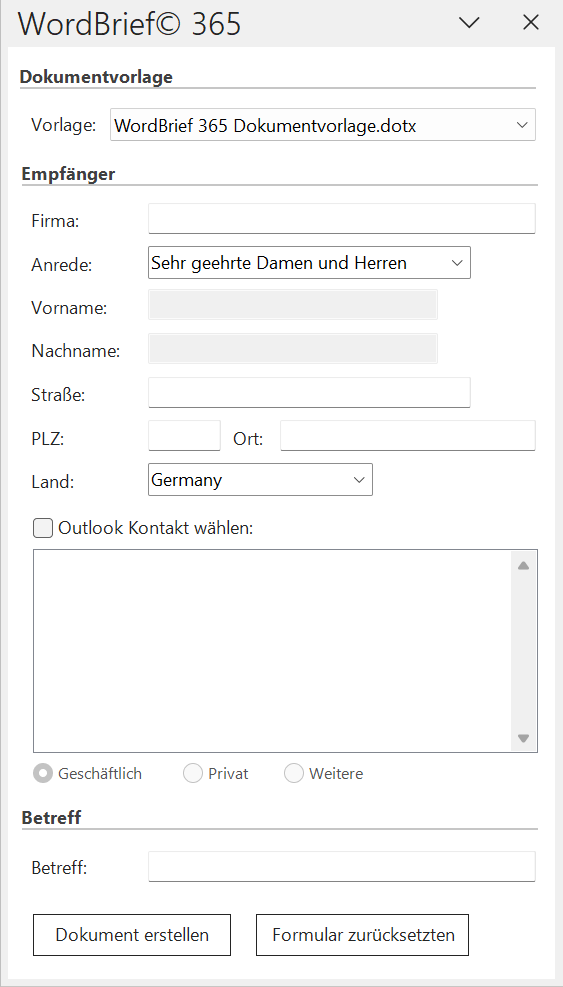The width and height of the screenshot is (563, 987).
Task: Click the contacts list scroll-down arrow
Action: coord(523,738)
